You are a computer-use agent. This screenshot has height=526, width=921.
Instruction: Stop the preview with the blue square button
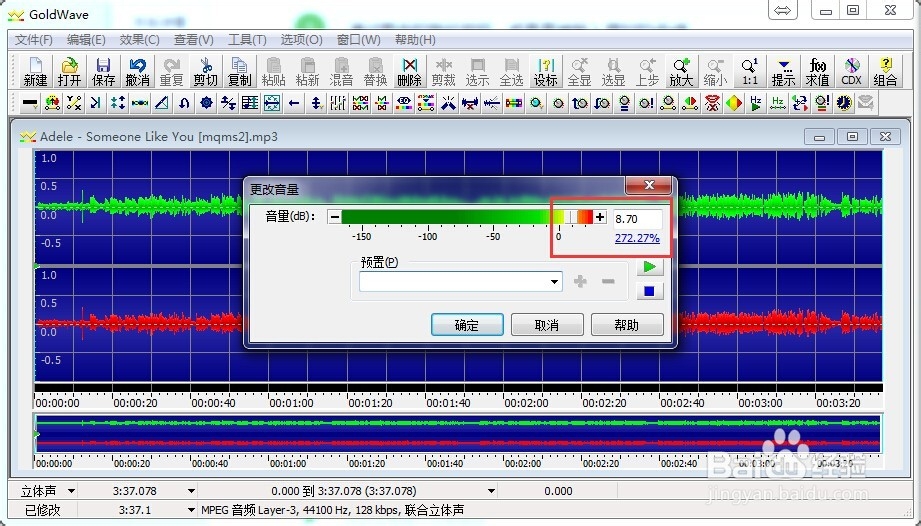[650, 291]
